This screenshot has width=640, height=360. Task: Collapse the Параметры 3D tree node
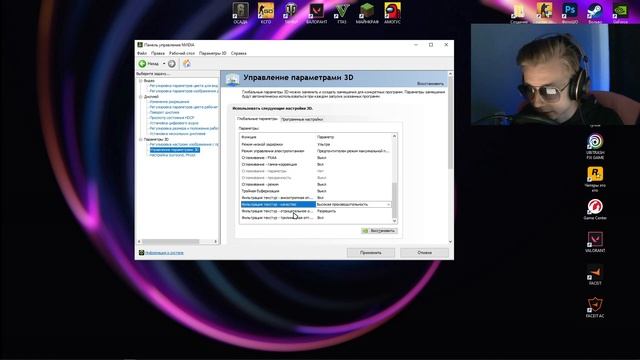[141, 139]
